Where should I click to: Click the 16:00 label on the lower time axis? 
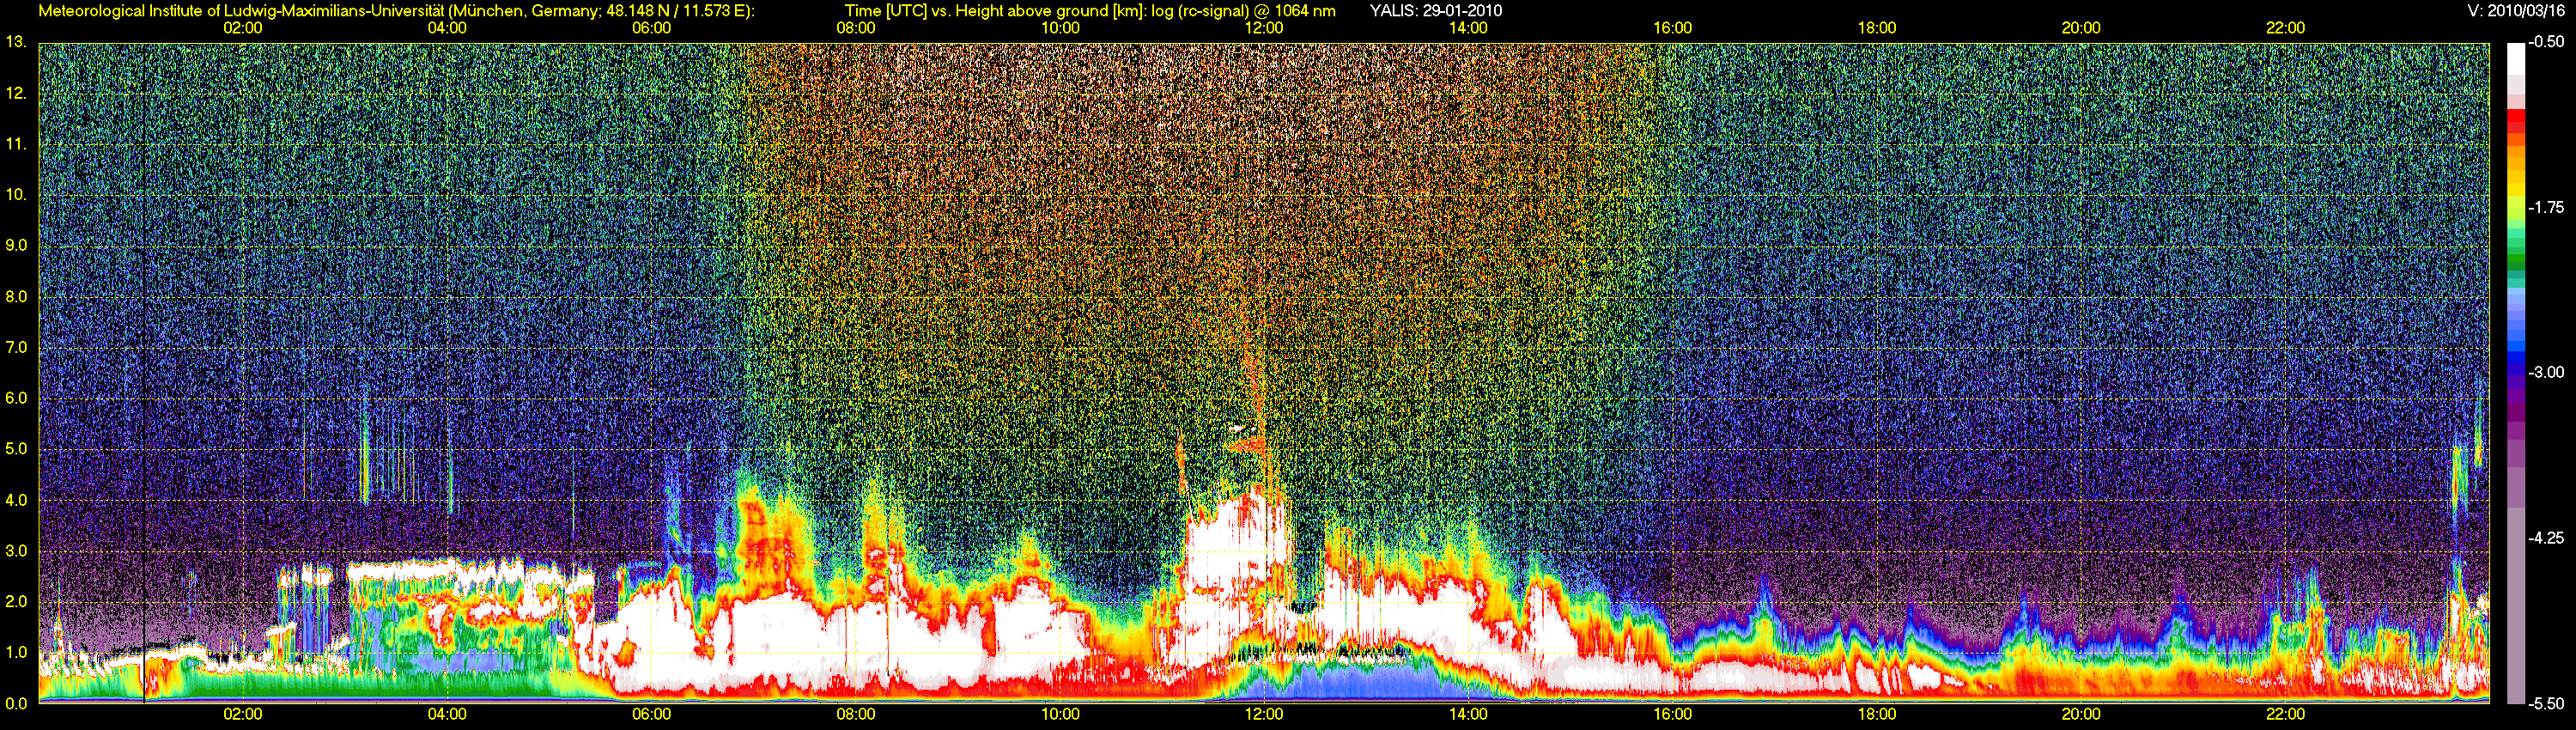(1672, 714)
